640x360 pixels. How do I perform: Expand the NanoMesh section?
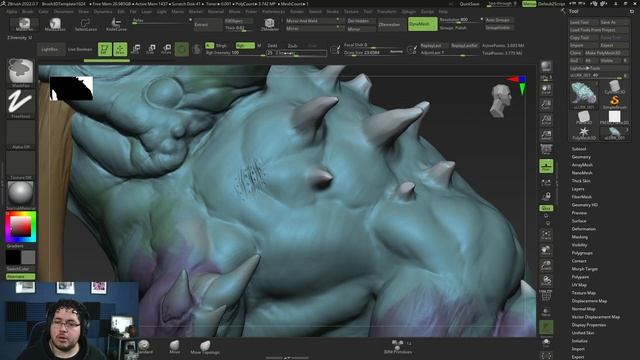582,173
